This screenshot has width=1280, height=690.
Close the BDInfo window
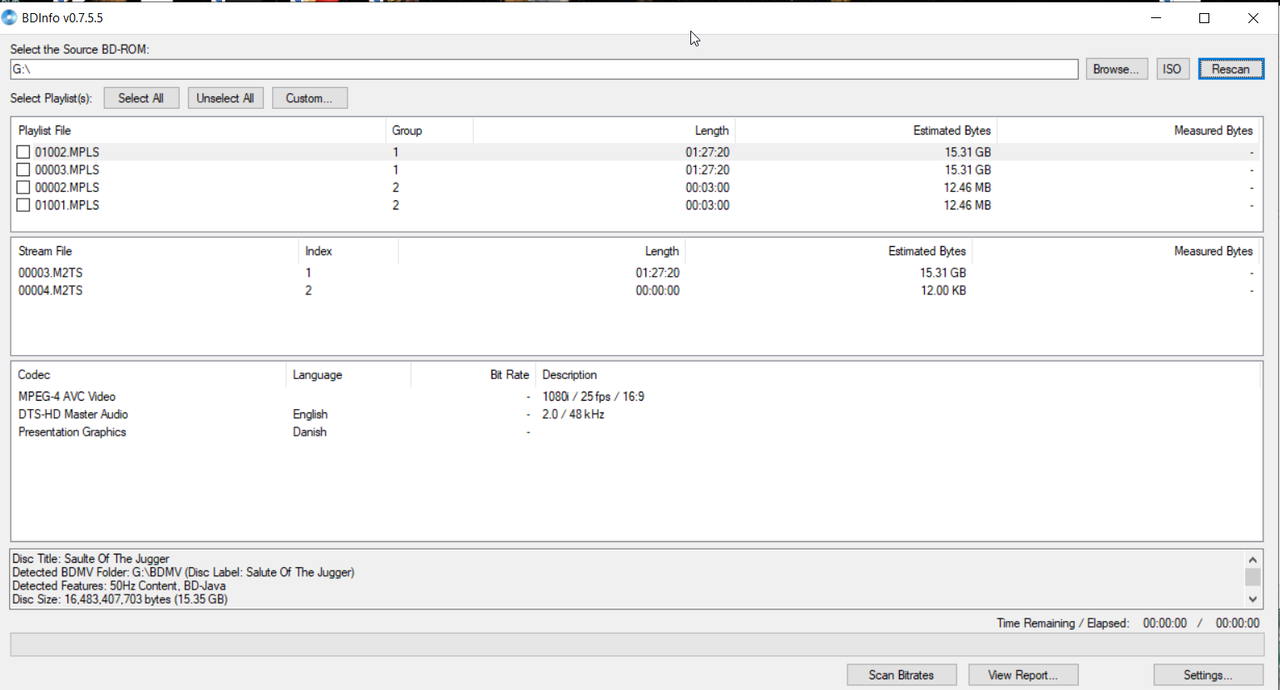pyautogui.click(x=1253, y=18)
